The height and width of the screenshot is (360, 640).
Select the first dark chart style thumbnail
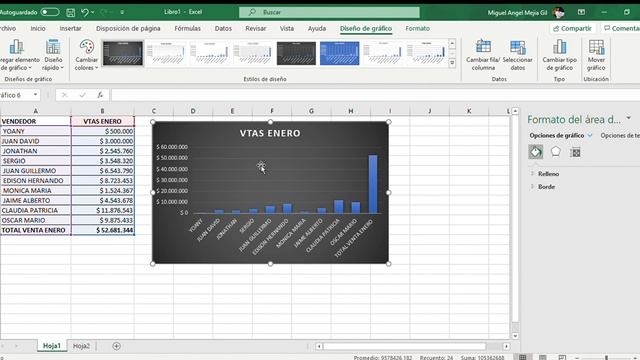[x=122, y=53]
